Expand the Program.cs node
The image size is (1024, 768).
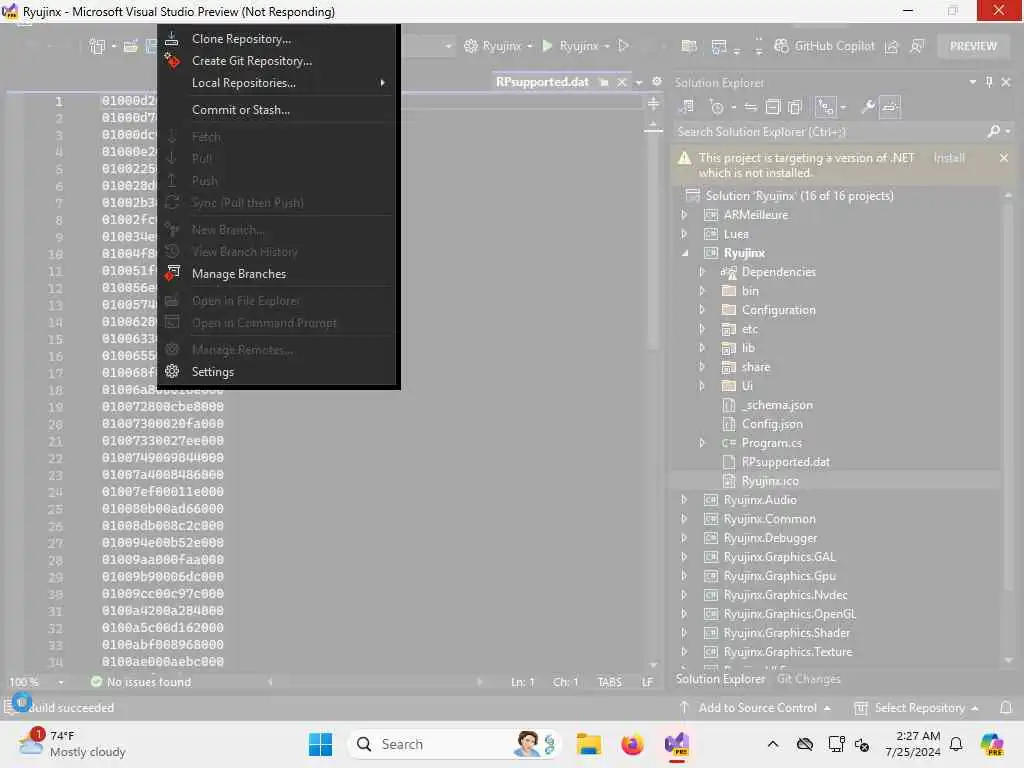tap(702, 443)
